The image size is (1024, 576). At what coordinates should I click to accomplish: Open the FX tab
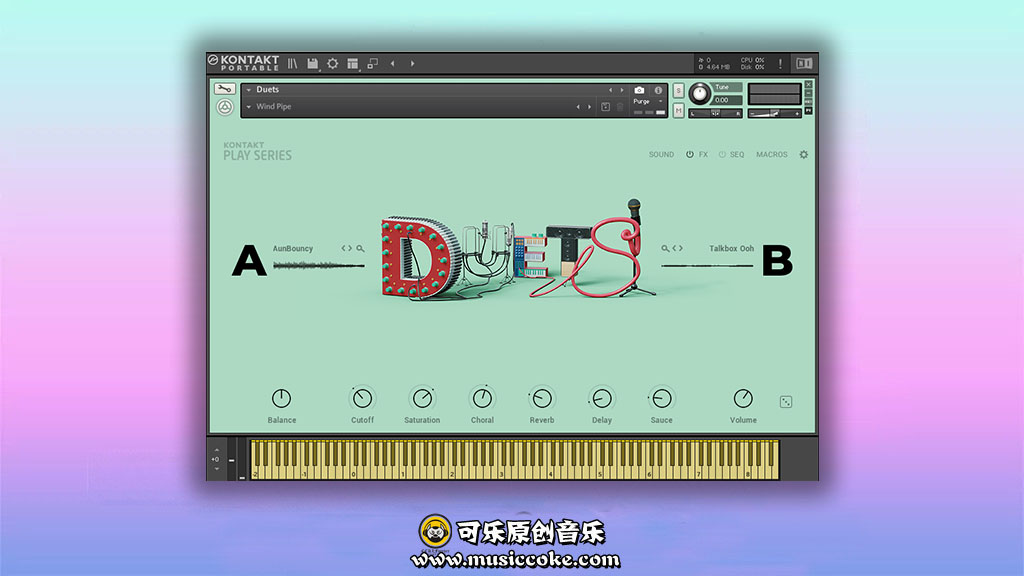[703, 155]
